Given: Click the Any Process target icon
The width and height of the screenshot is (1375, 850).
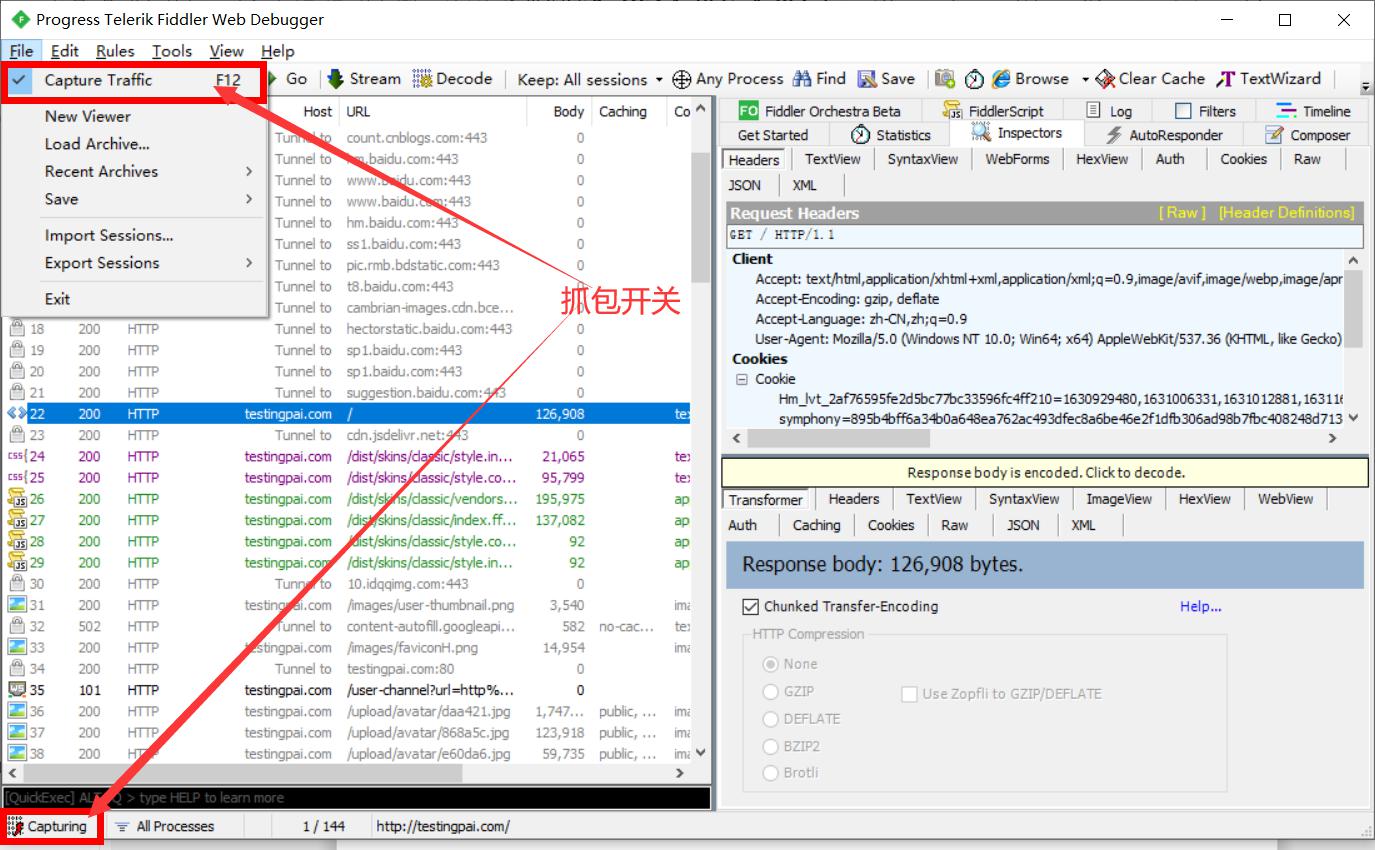Looking at the screenshot, I should (x=682, y=79).
